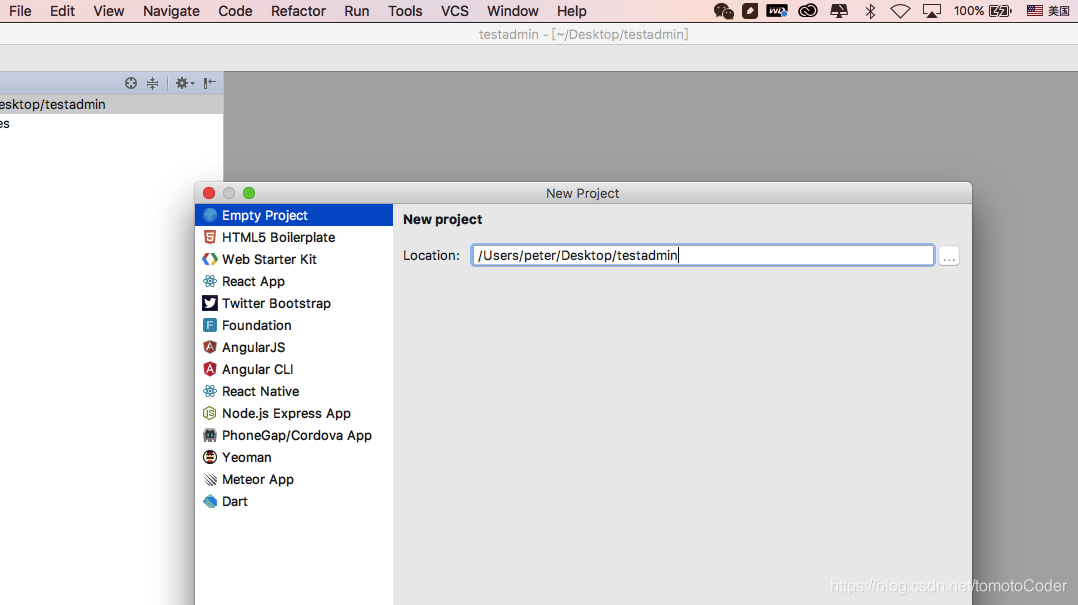
Task: Select the Yeoman template
Action: [x=294, y=457]
